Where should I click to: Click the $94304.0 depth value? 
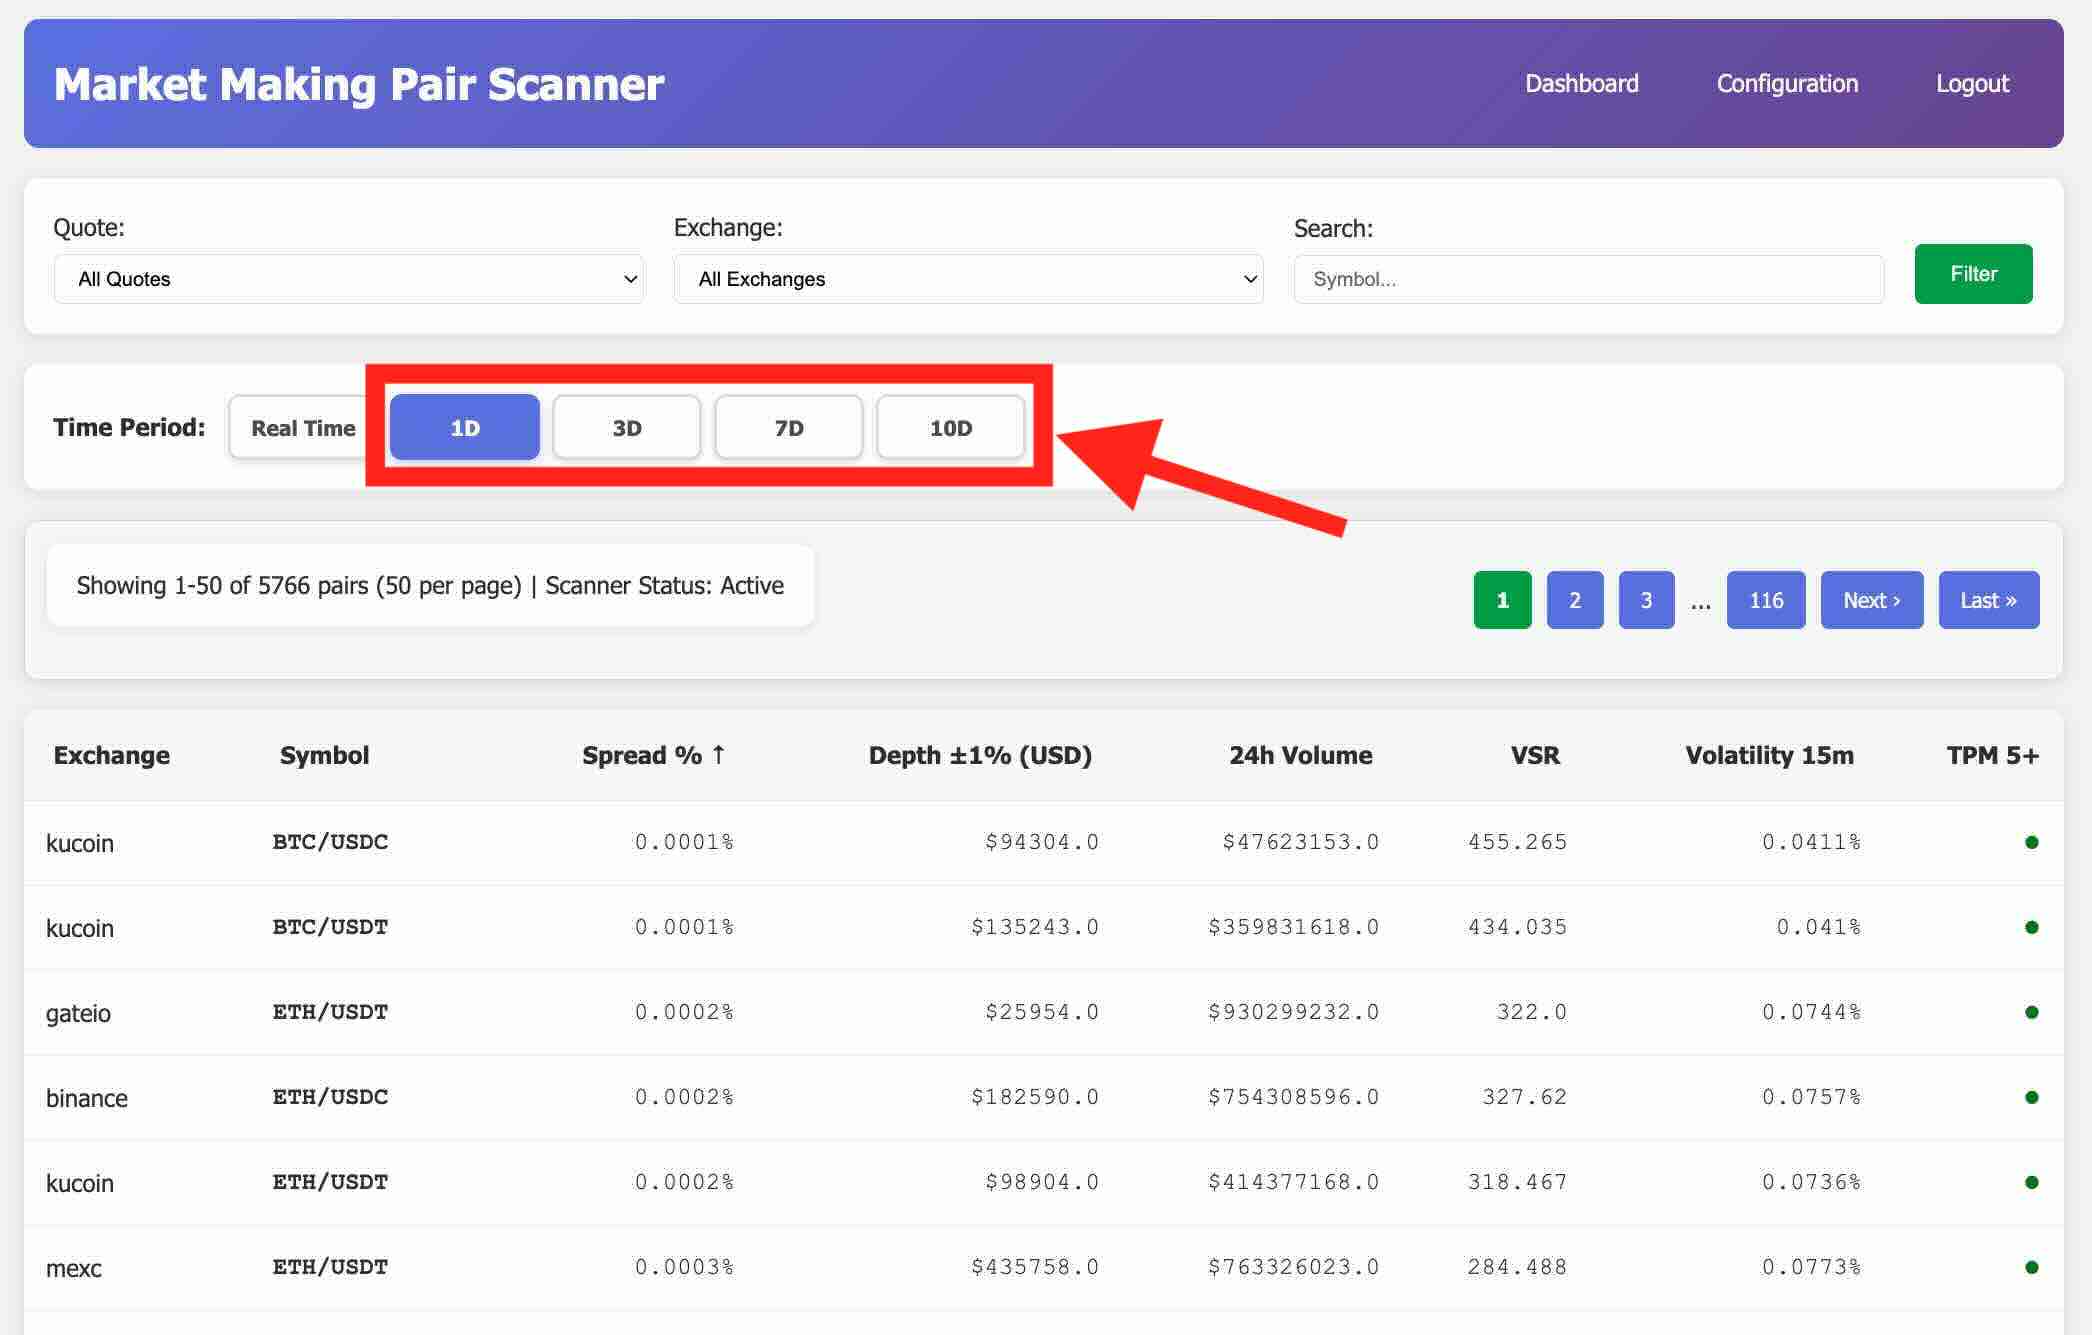coord(1042,842)
